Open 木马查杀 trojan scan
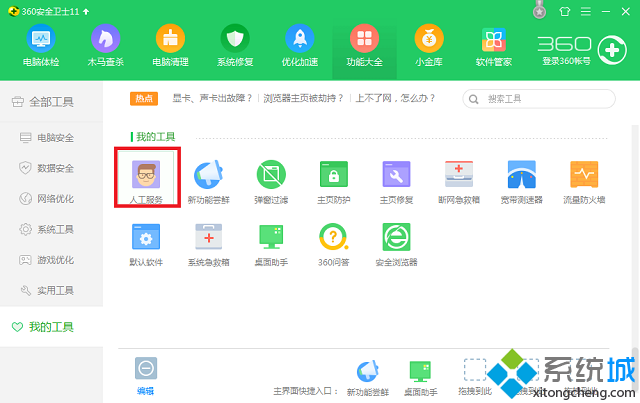Viewport: 640px width, 403px height. click(x=105, y=45)
